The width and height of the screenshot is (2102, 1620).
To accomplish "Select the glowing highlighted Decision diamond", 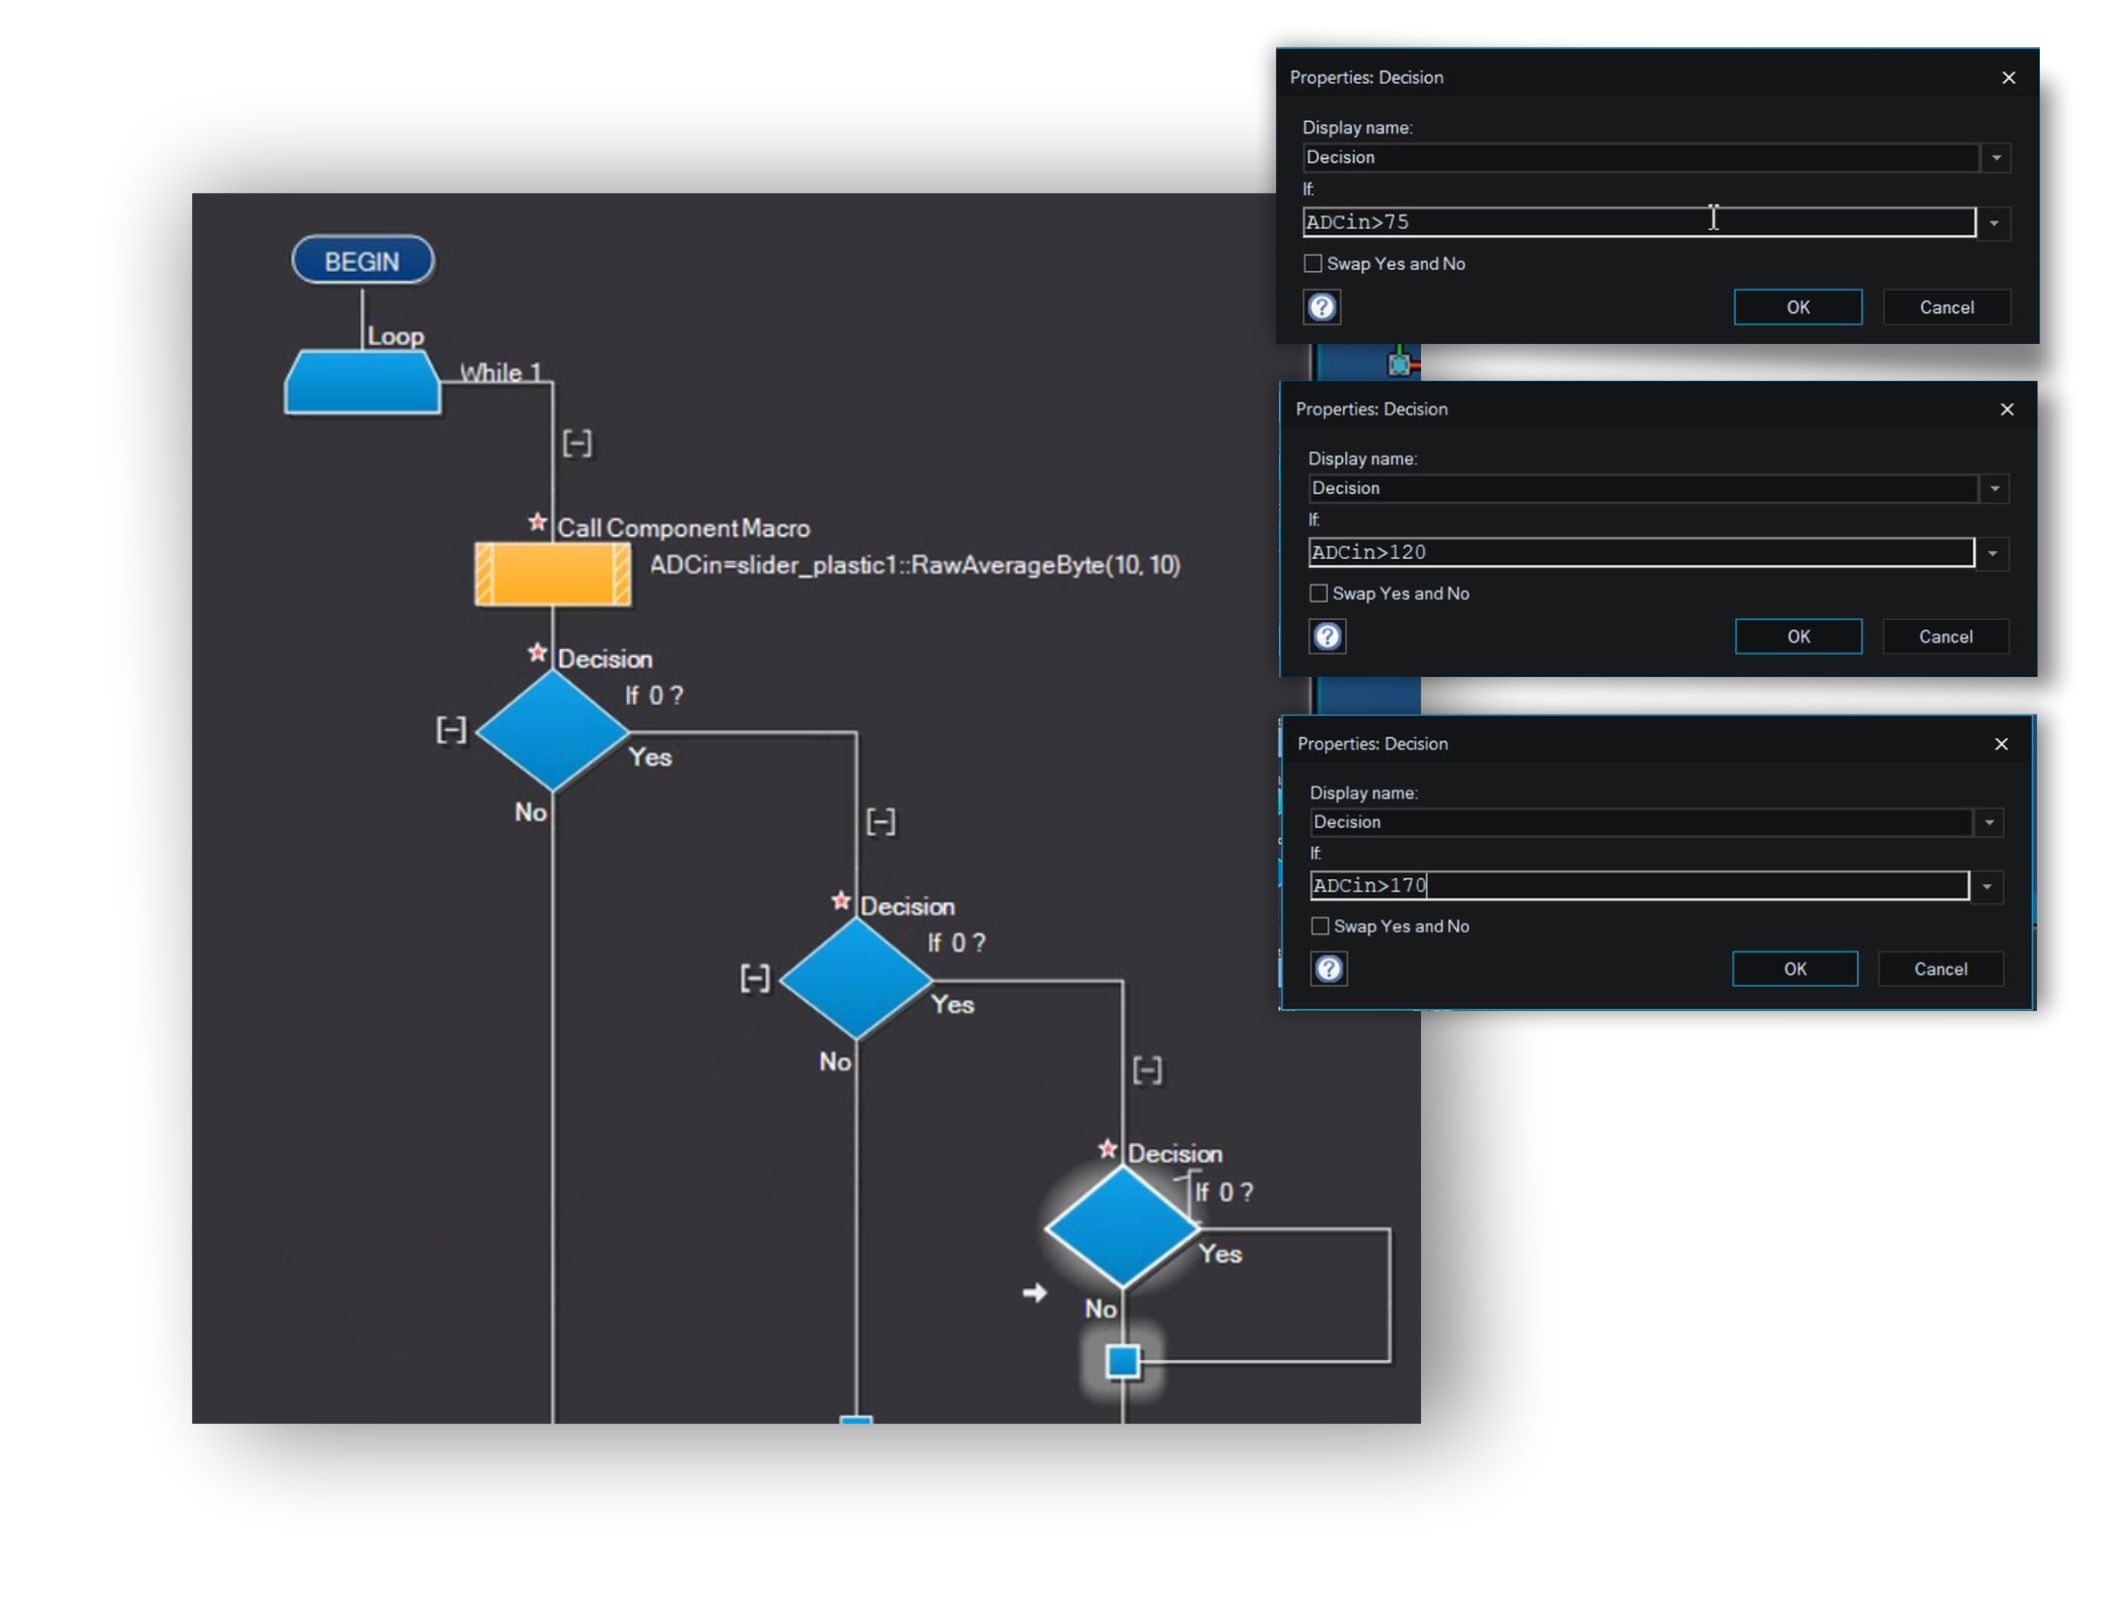I will (x=1121, y=1227).
